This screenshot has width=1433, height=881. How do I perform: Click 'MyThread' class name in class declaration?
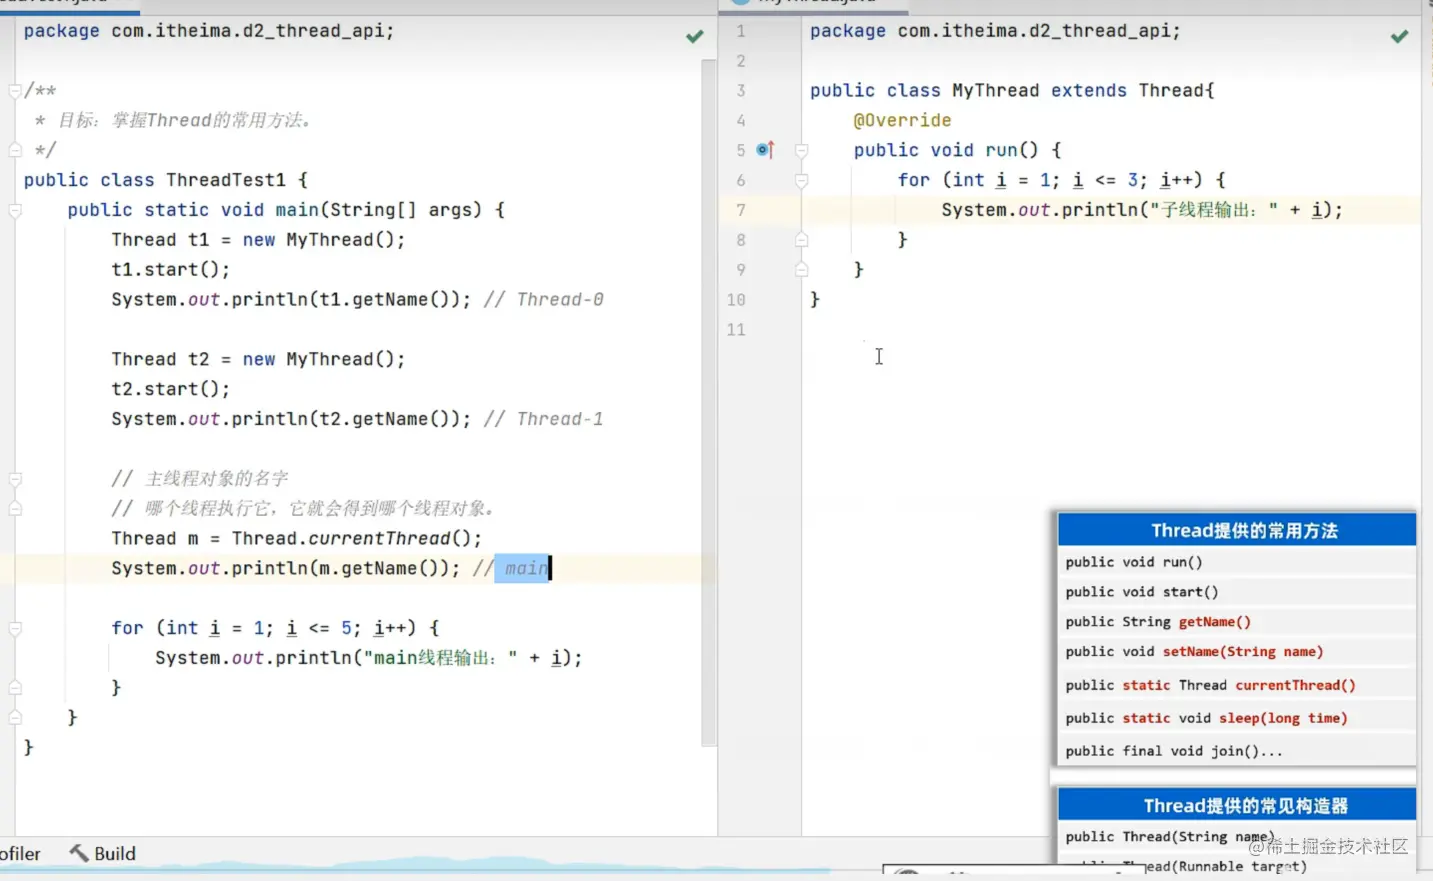tap(995, 91)
